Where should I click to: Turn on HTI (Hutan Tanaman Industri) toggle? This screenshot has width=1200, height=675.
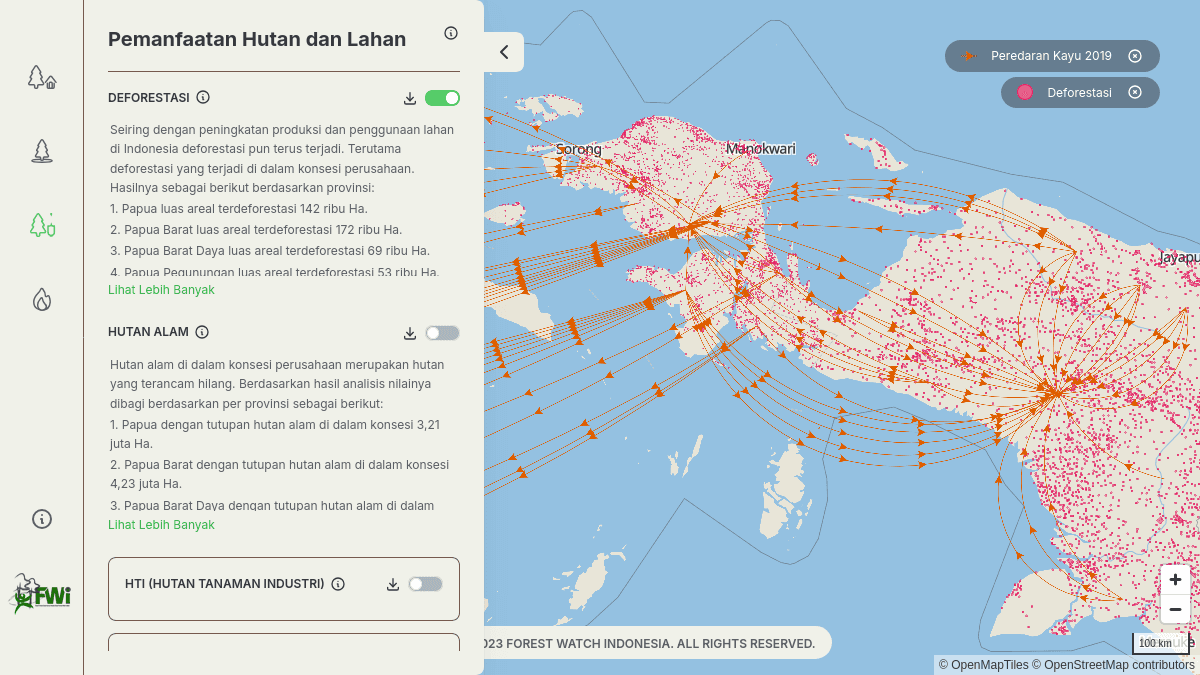click(425, 584)
